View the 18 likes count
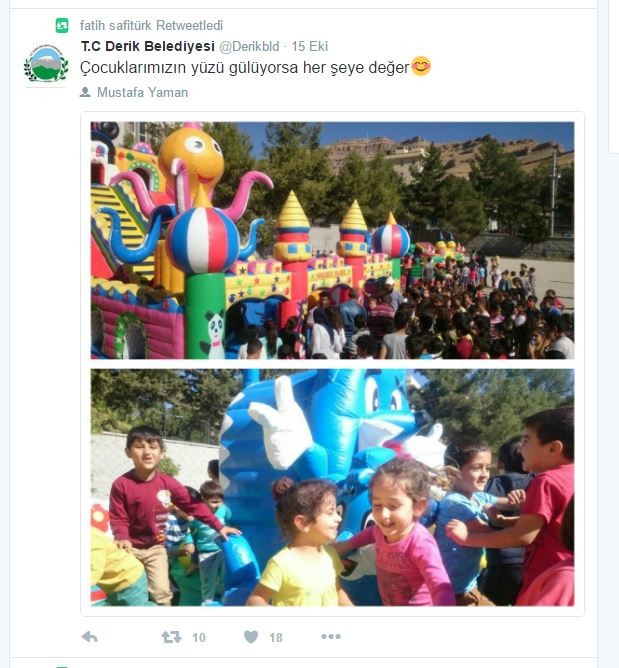Screen dimensions: 619x668 [x=276, y=638]
